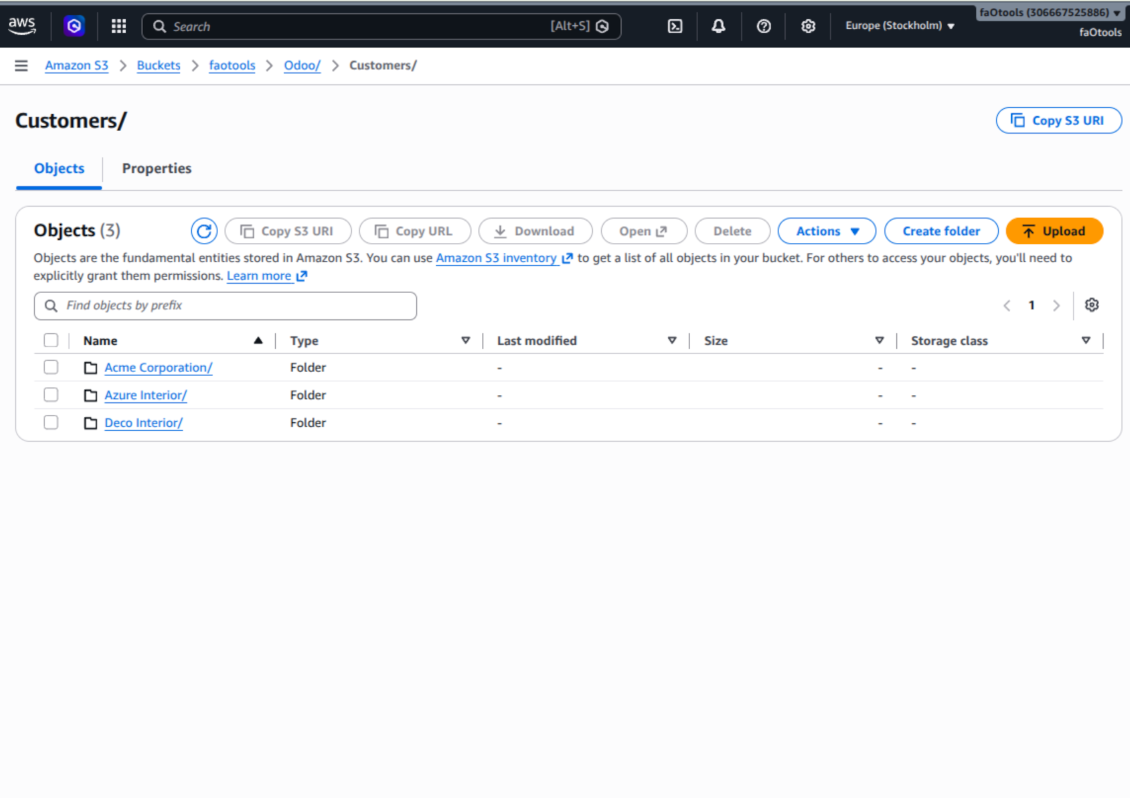1130x798 pixels.
Task: Select all objects checkbox in header
Action: tap(50, 340)
